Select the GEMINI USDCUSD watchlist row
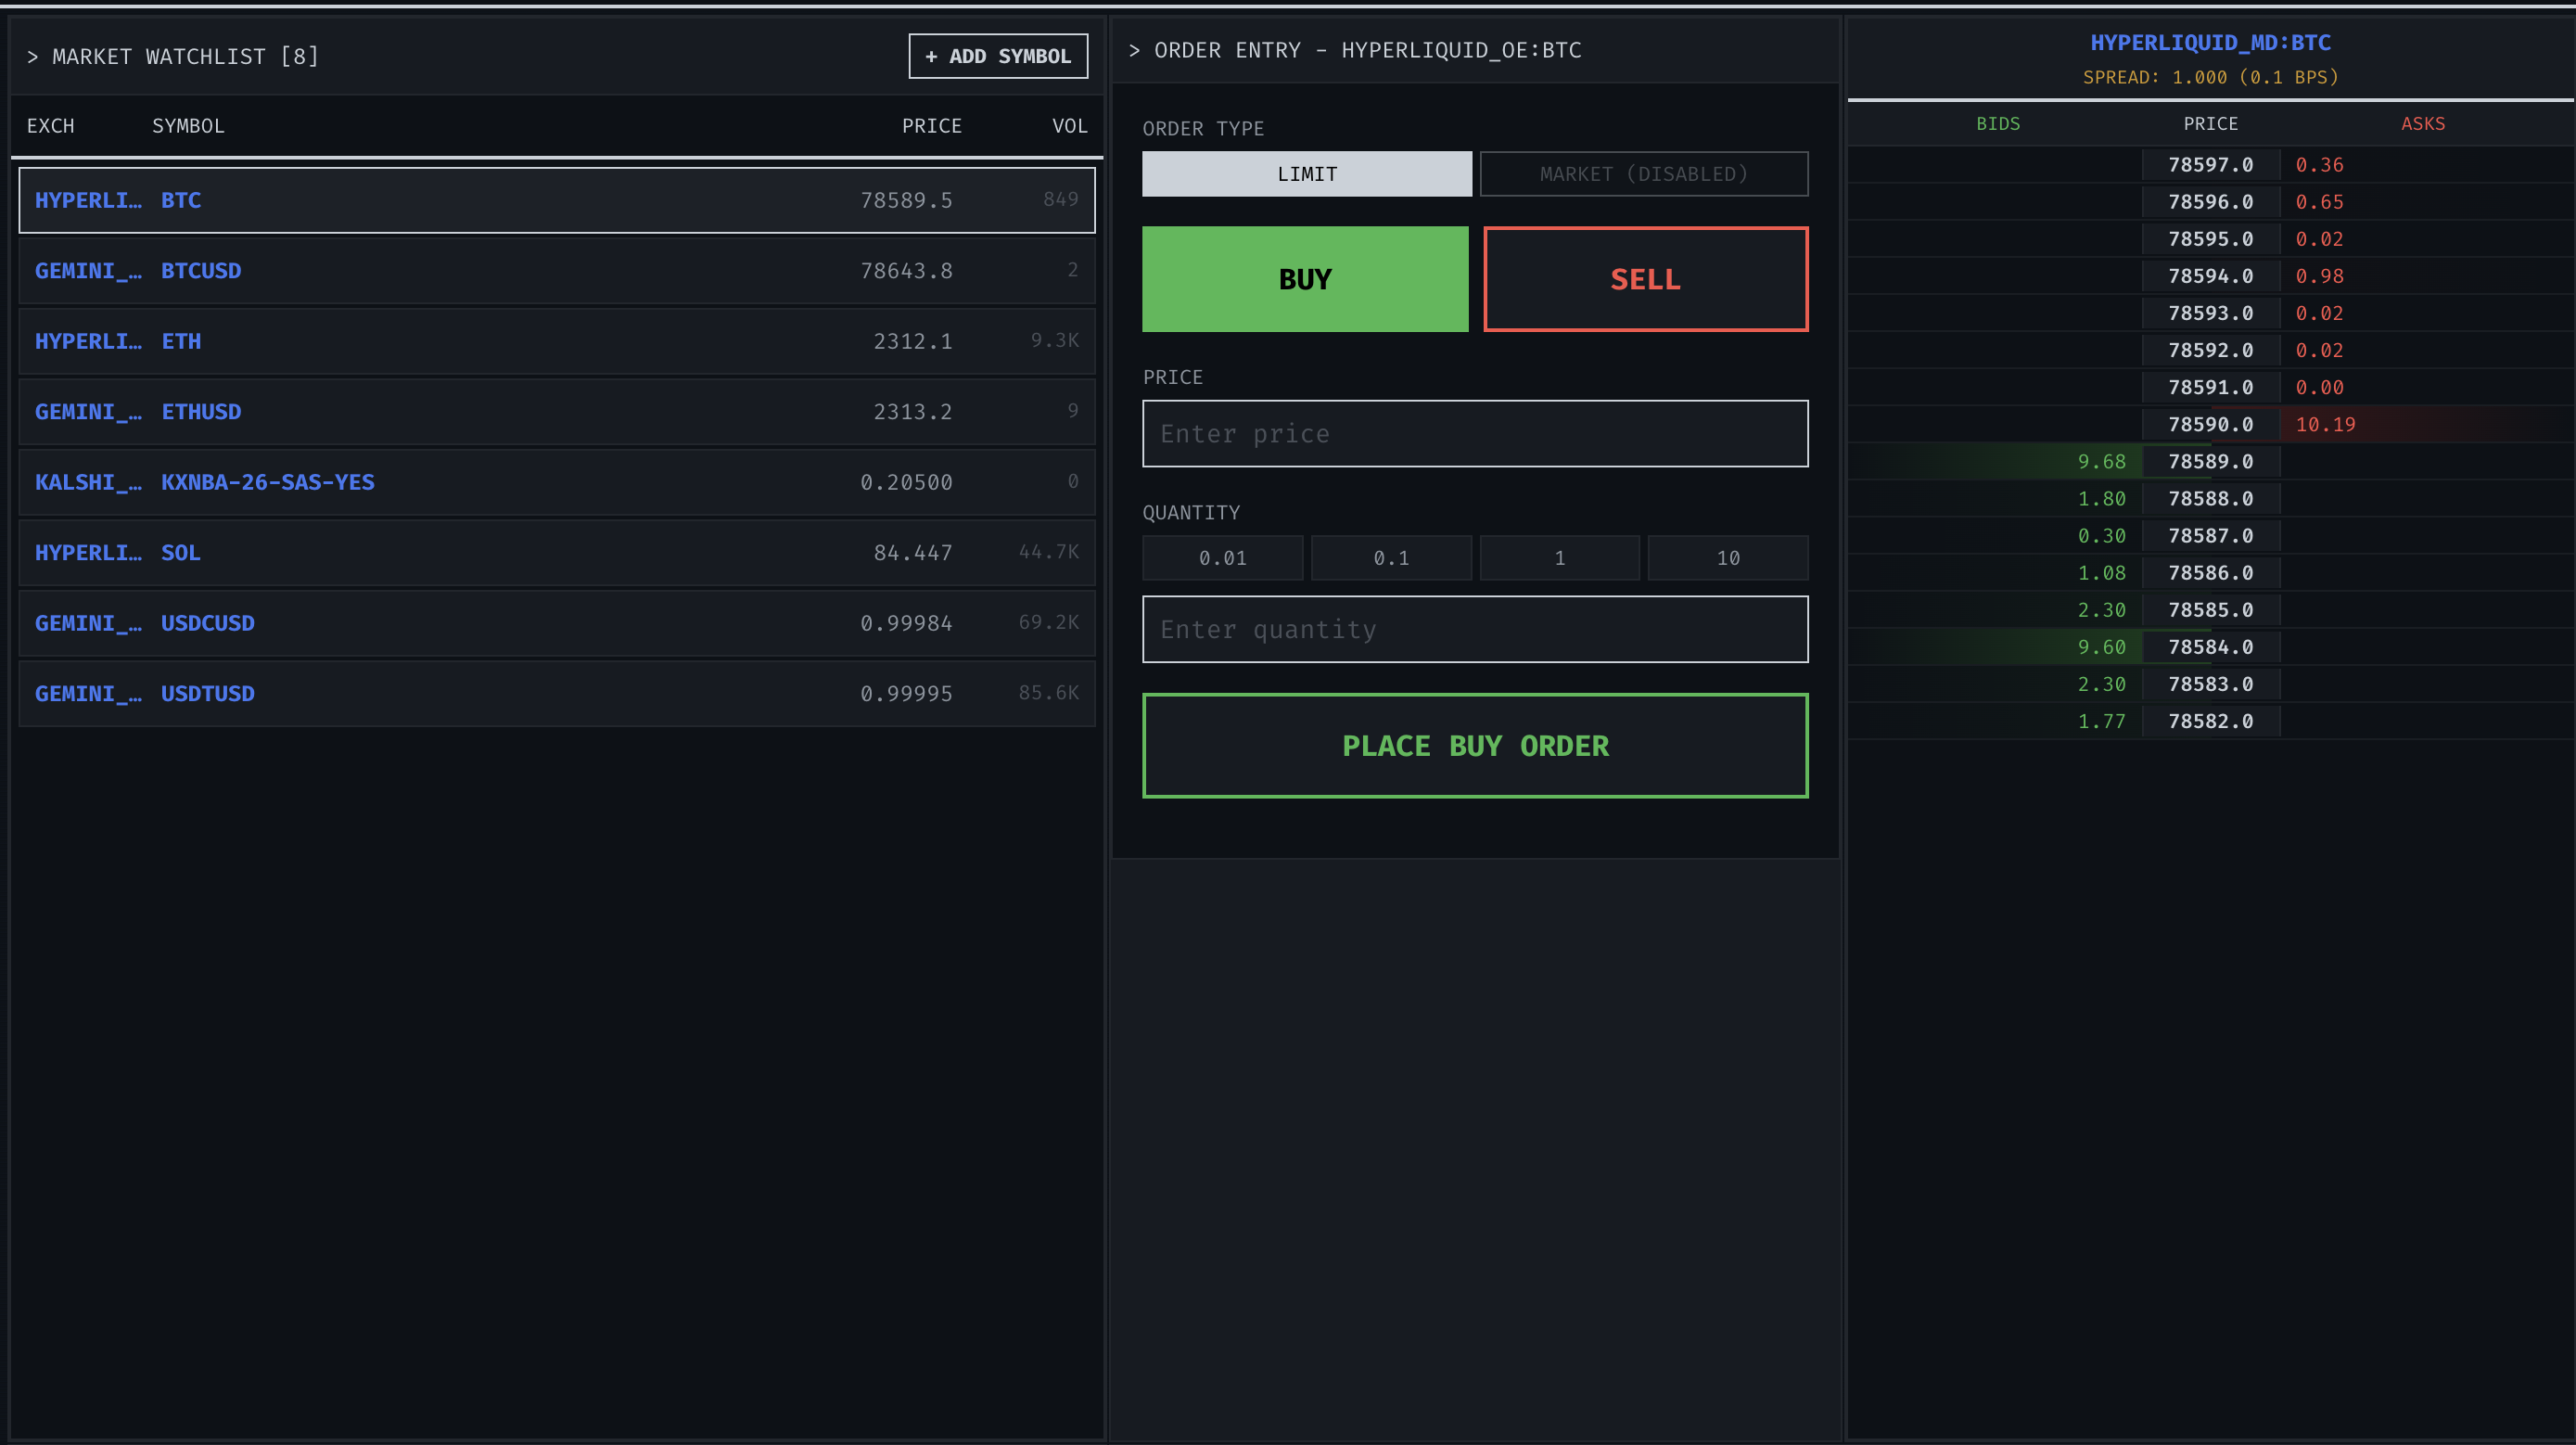 (x=557, y=623)
